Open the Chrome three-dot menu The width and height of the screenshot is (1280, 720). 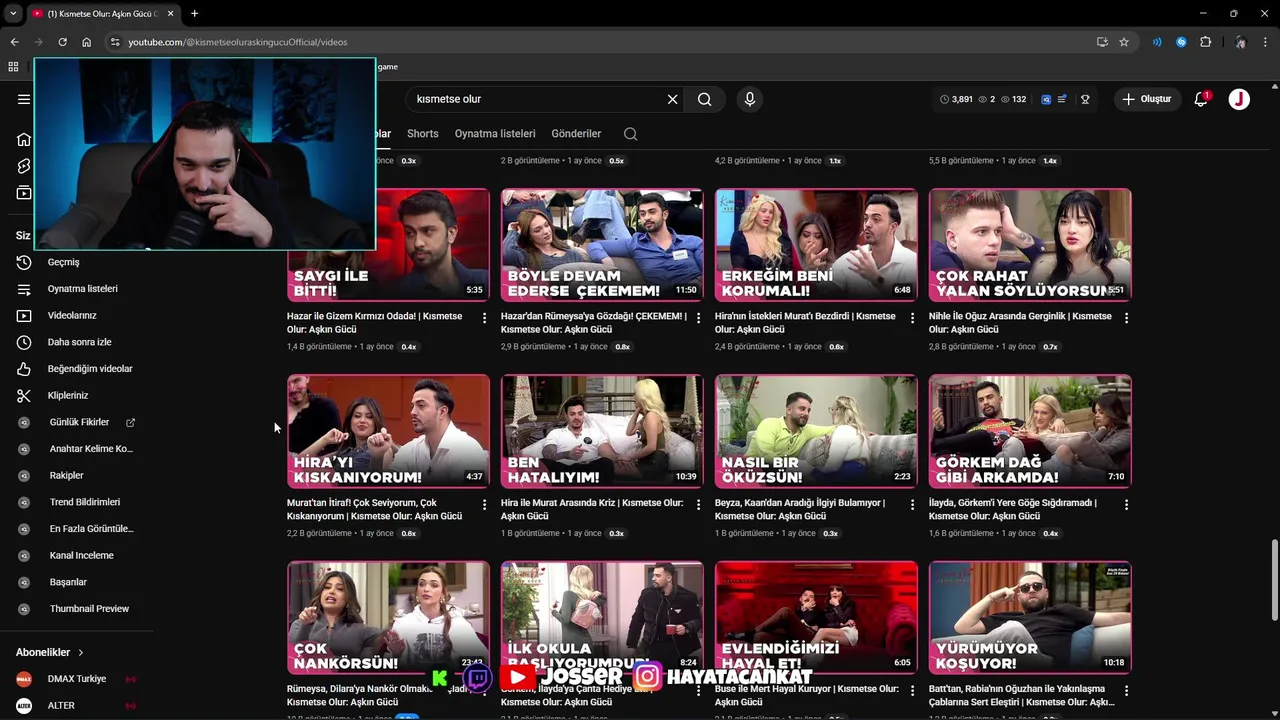[1265, 42]
